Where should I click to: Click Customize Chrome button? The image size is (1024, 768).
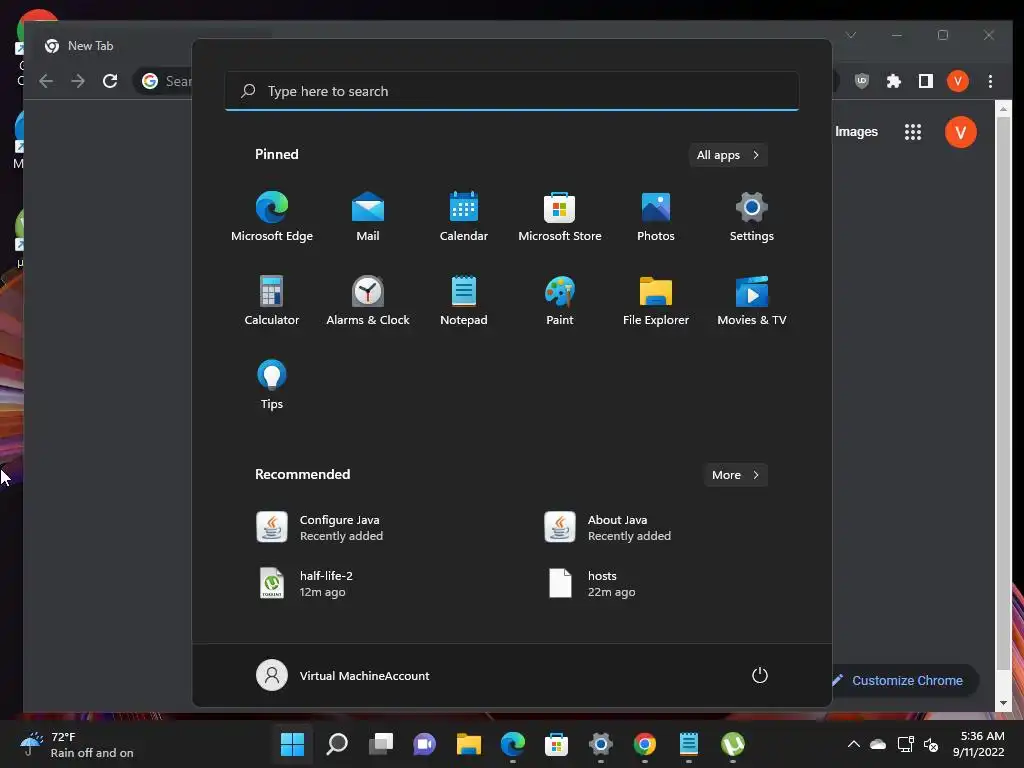tap(904, 680)
